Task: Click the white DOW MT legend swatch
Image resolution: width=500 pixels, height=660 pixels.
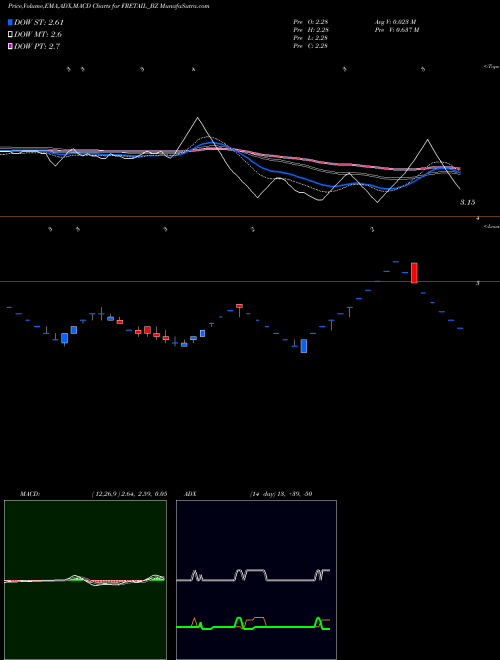Action: point(10,35)
